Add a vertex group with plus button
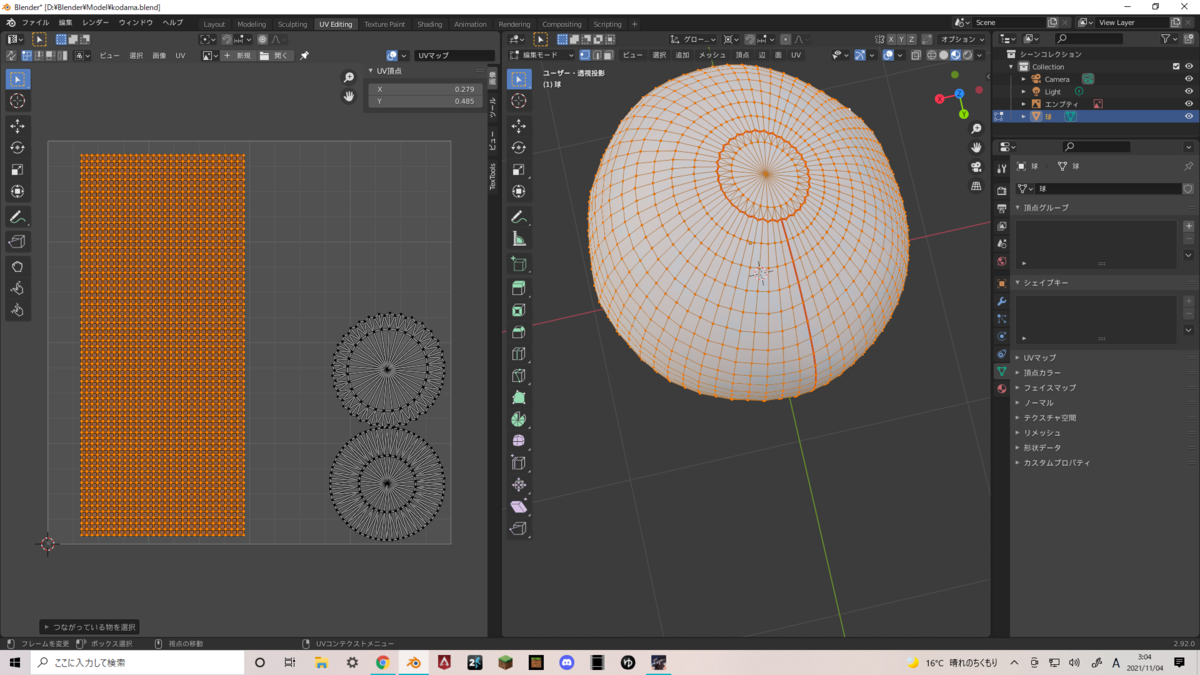The width and height of the screenshot is (1200, 675). point(1188,227)
